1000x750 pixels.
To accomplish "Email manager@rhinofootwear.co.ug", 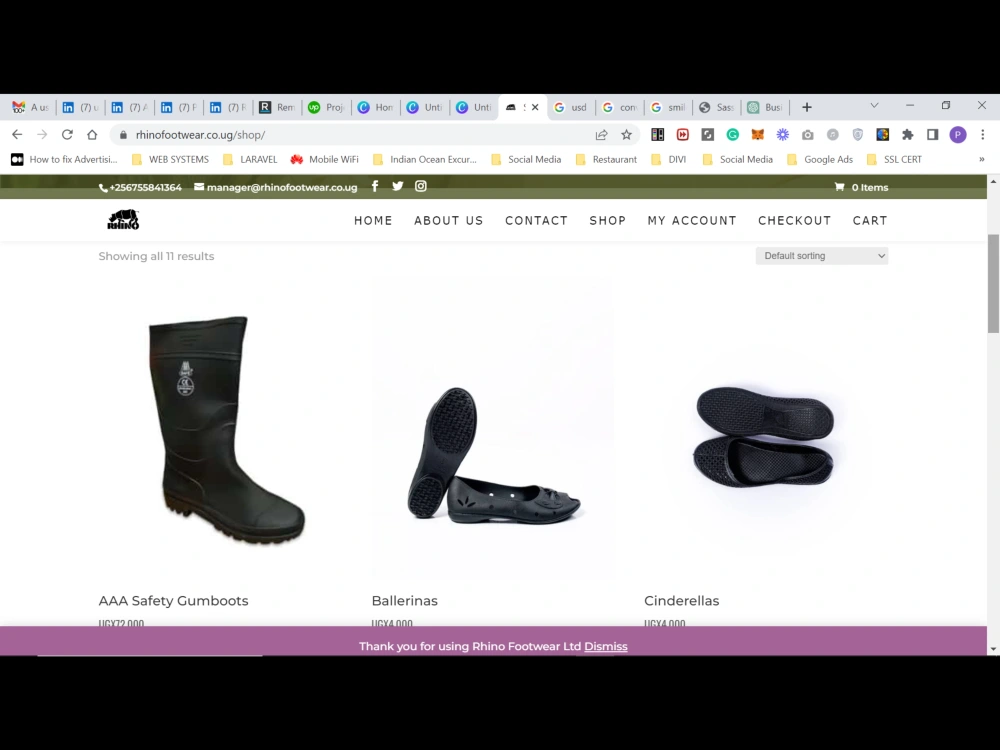I will 276,187.
